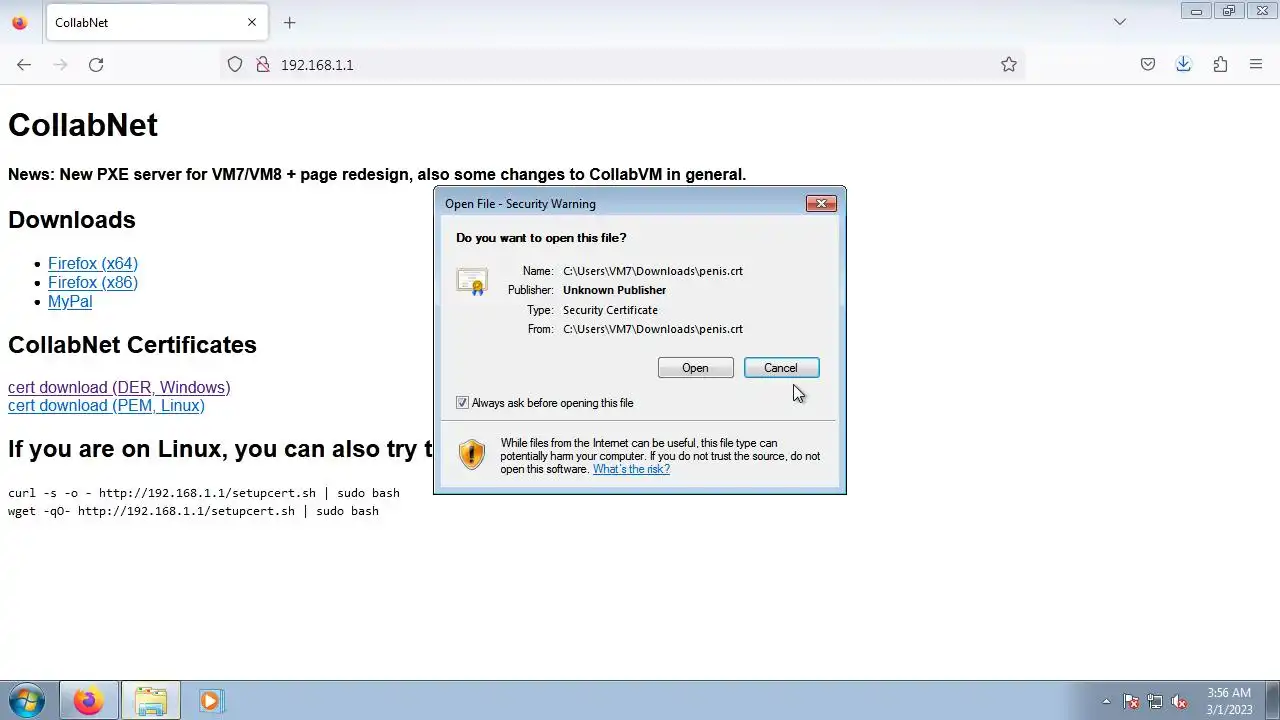The image size is (1280, 720).
Task: Cancel the Open File security warning
Action: pos(781,368)
